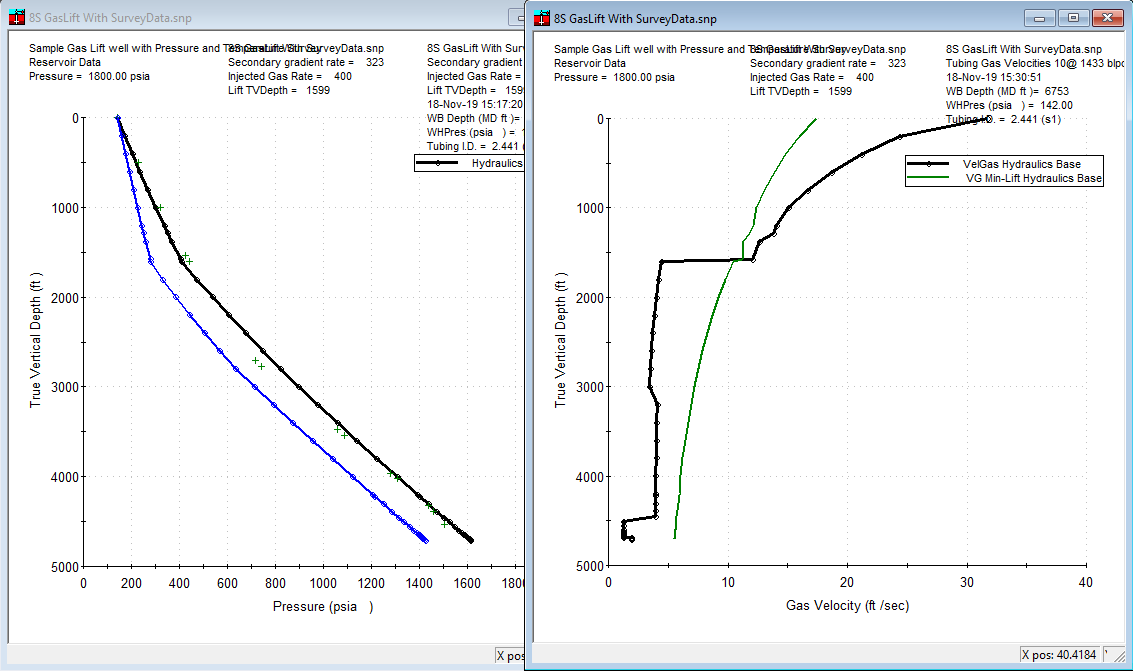
Task: Open the system menu via the right window's title bar icon
Action: (542, 17)
